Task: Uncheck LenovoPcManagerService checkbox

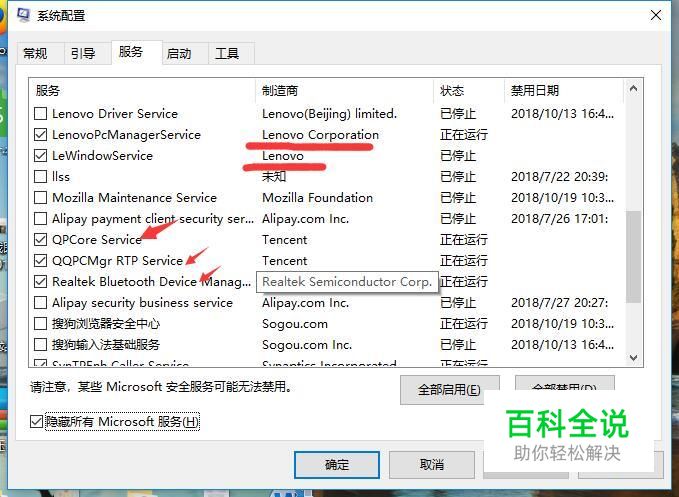Action: point(40,135)
